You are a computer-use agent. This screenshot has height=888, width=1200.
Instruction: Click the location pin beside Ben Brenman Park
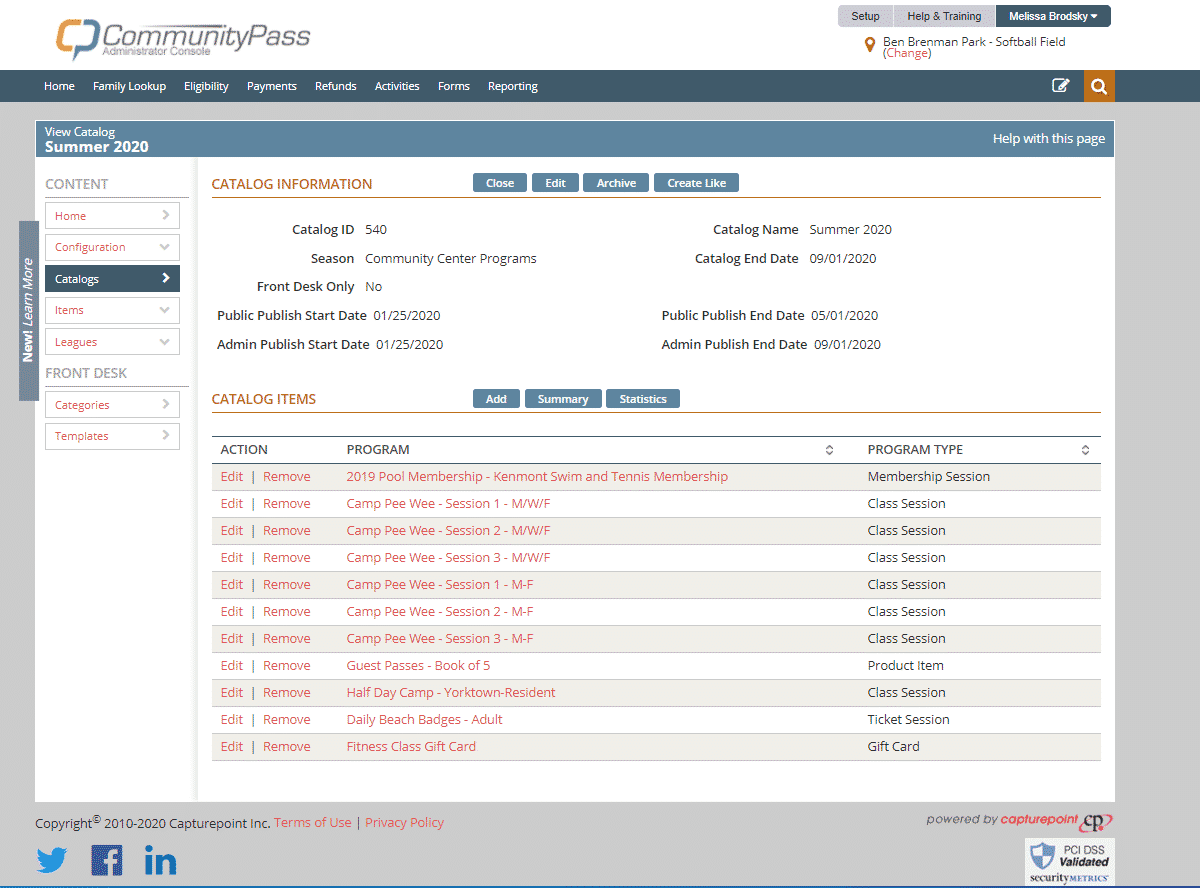[x=869, y=44]
